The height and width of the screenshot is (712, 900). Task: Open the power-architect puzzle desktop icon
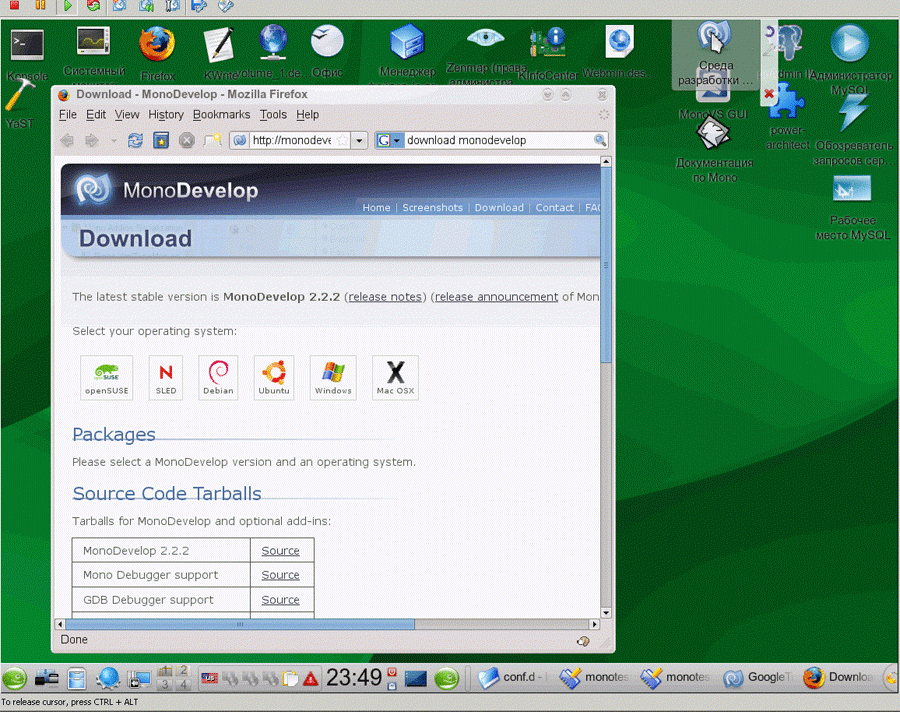tap(787, 102)
